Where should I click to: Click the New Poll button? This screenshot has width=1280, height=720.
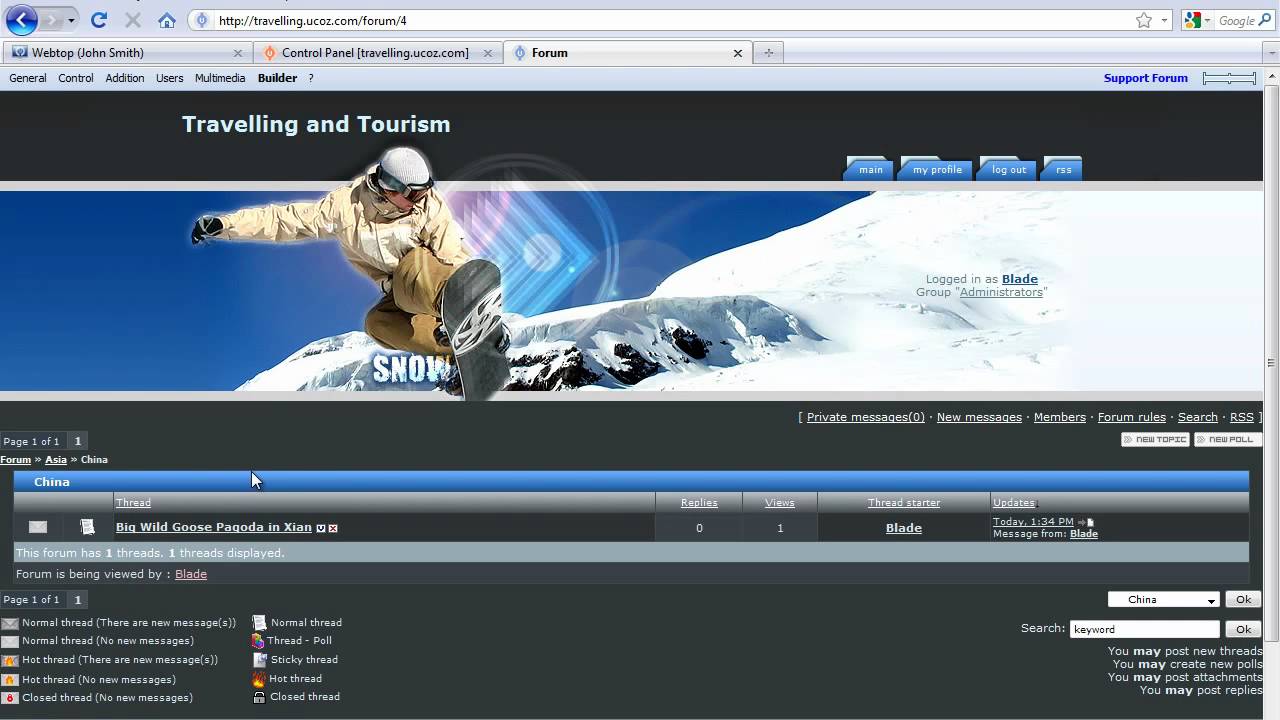pyautogui.click(x=1227, y=440)
